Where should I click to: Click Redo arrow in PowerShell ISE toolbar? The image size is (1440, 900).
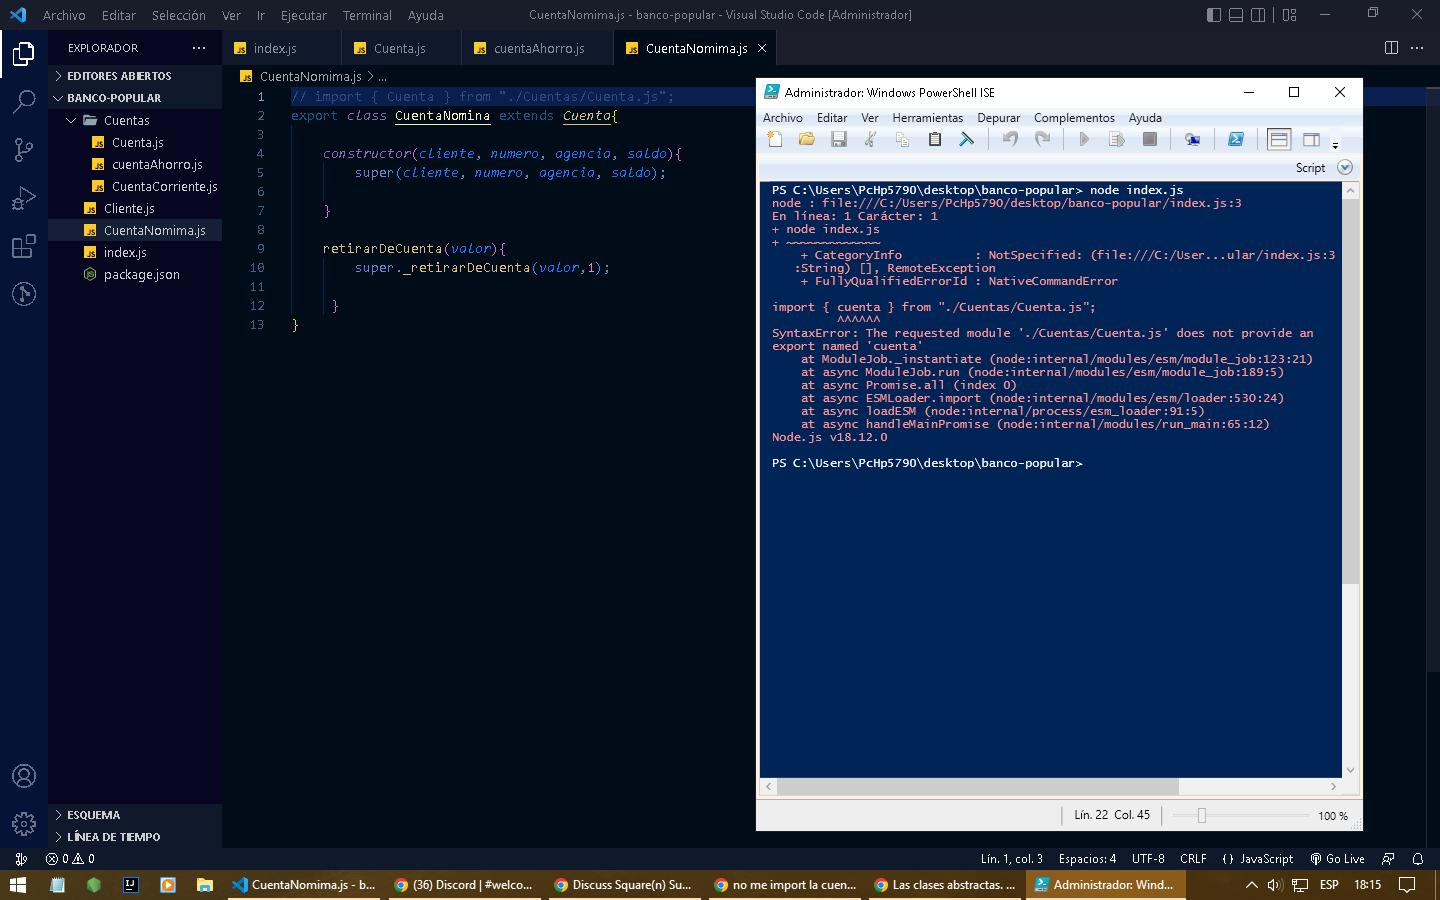[1043, 140]
